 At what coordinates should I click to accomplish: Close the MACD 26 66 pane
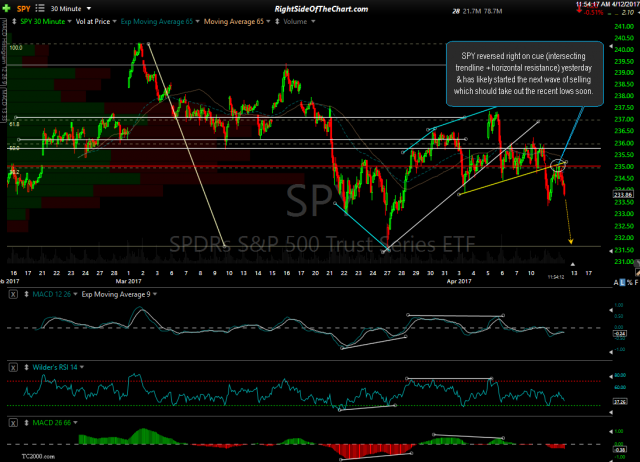13,423
